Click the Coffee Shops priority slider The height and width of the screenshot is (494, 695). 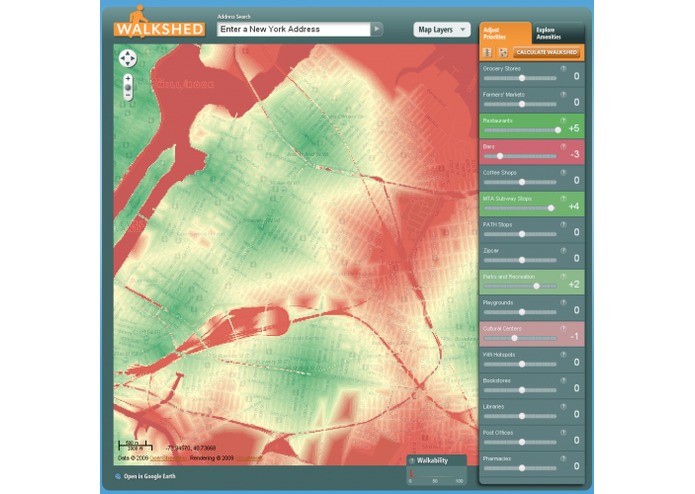520,182
